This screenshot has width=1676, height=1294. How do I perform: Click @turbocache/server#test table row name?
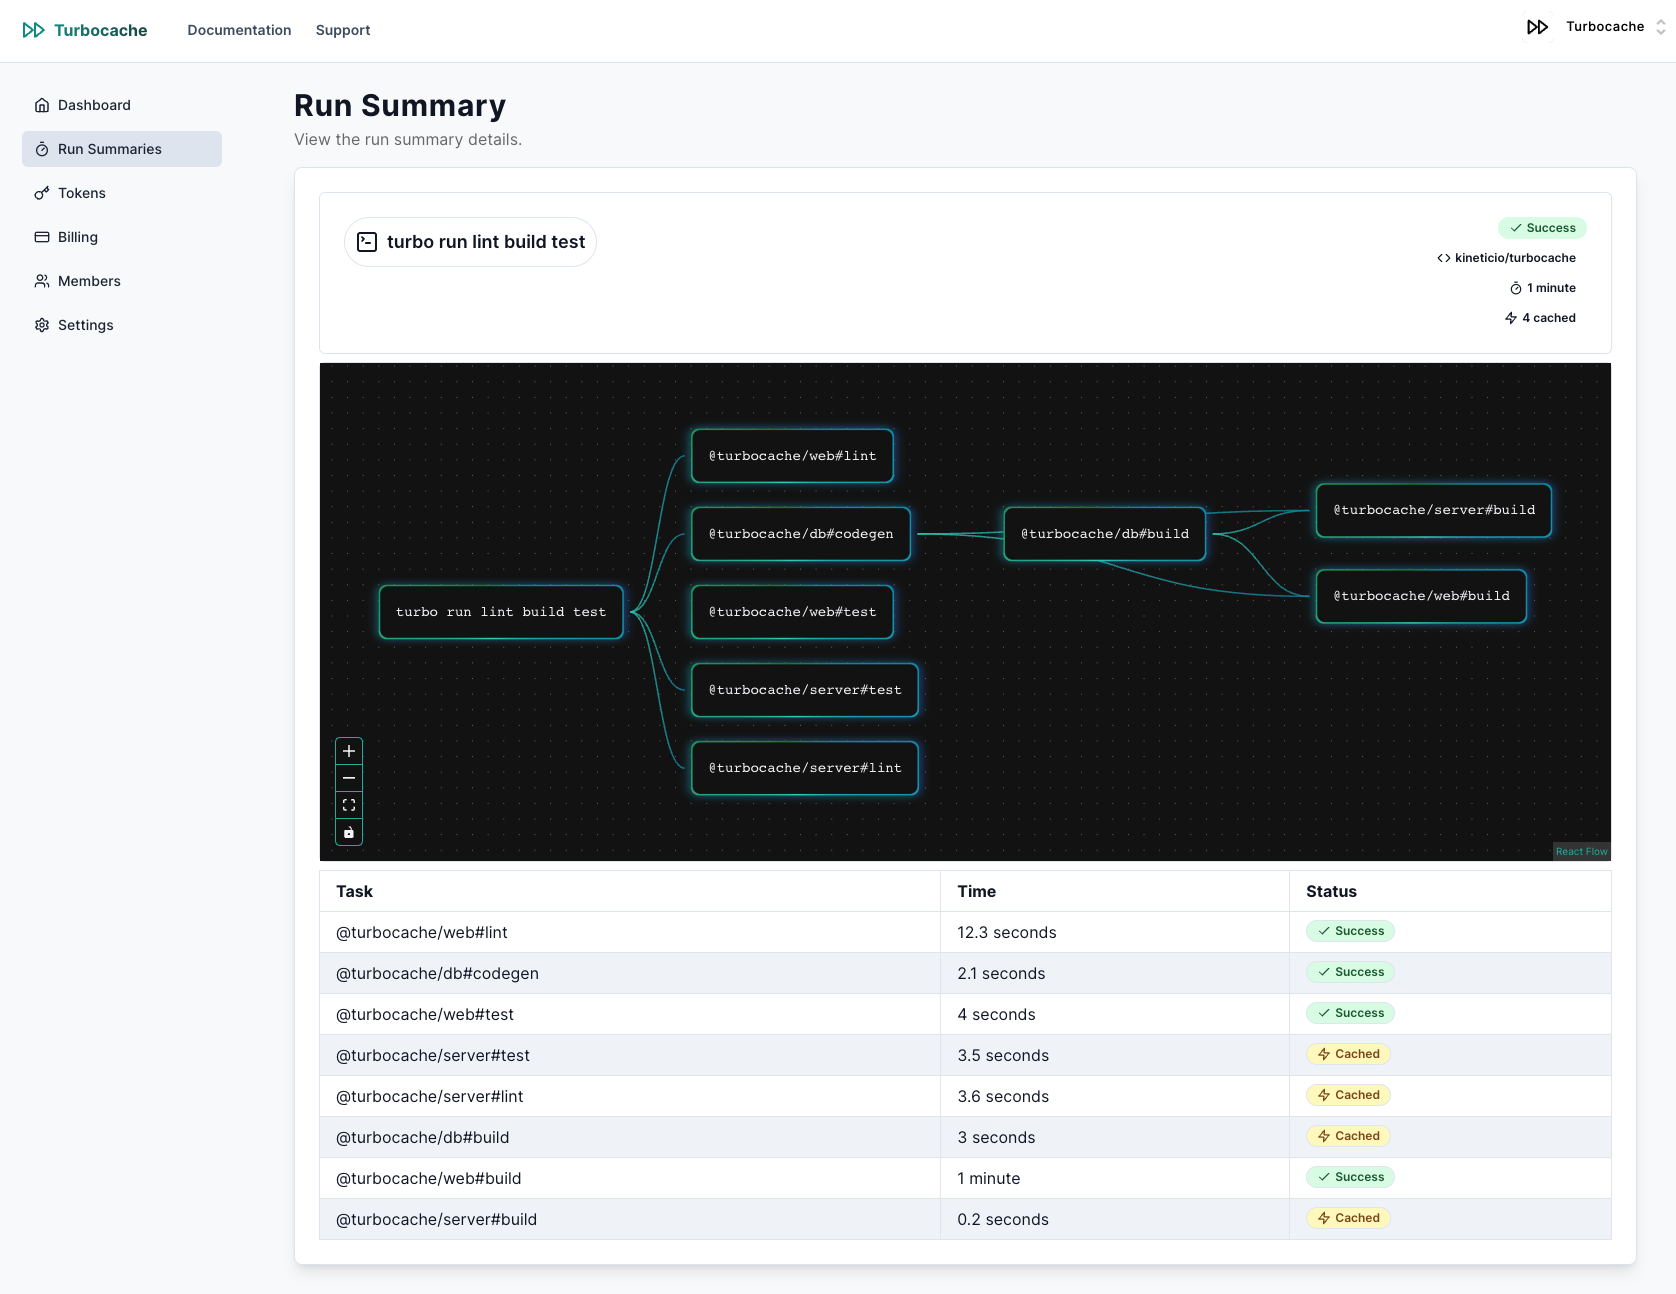coord(433,1055)
